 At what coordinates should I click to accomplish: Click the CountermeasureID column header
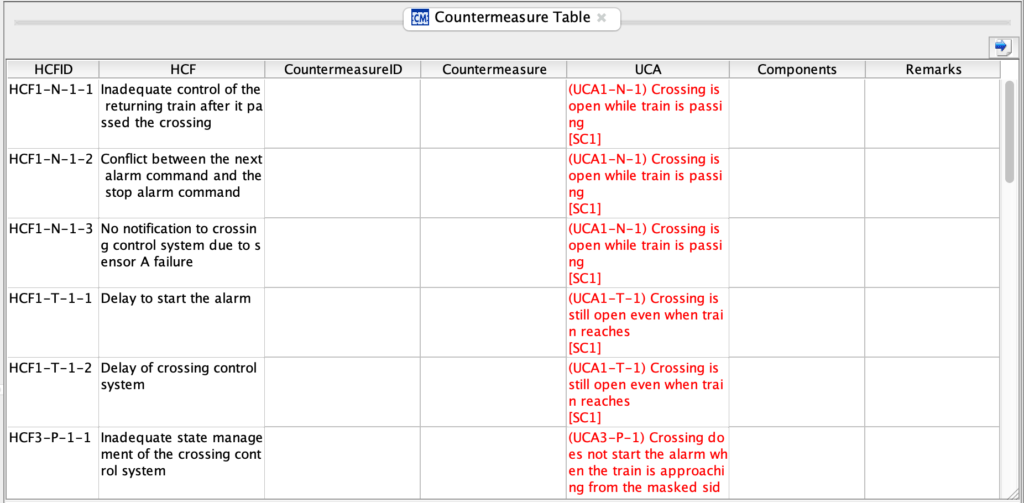(343, 69)
